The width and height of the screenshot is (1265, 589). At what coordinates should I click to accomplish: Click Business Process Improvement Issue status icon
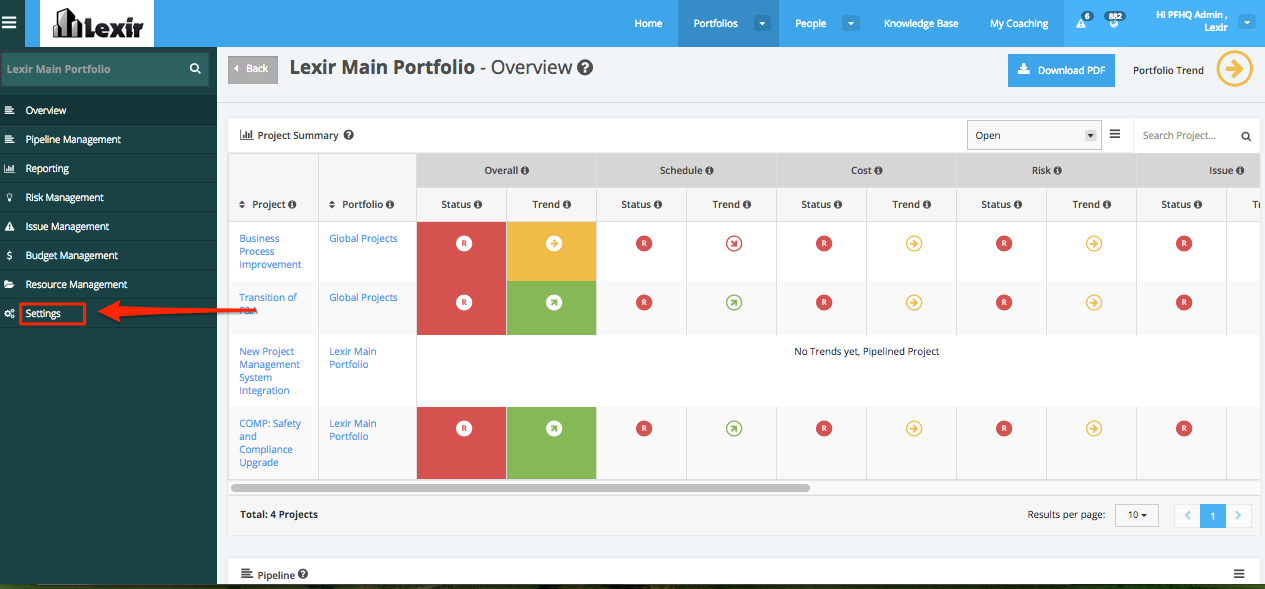(x=1183, y=243)
